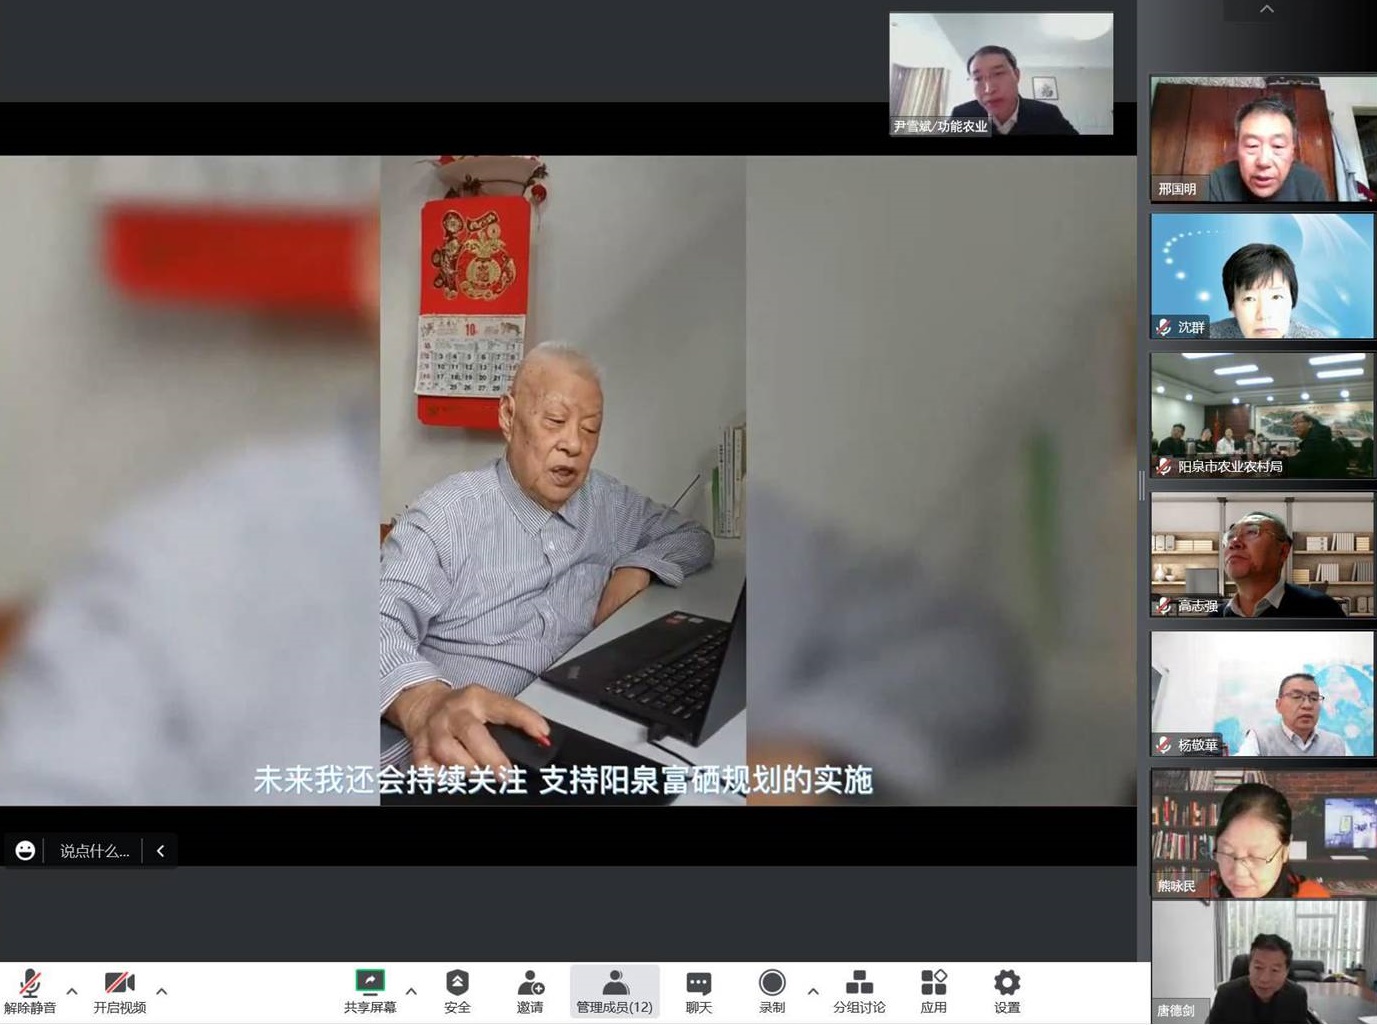1377x1025 pixels.
Task: Open the 邀请 invite participants icon
Action: click(x=530, y=984)
